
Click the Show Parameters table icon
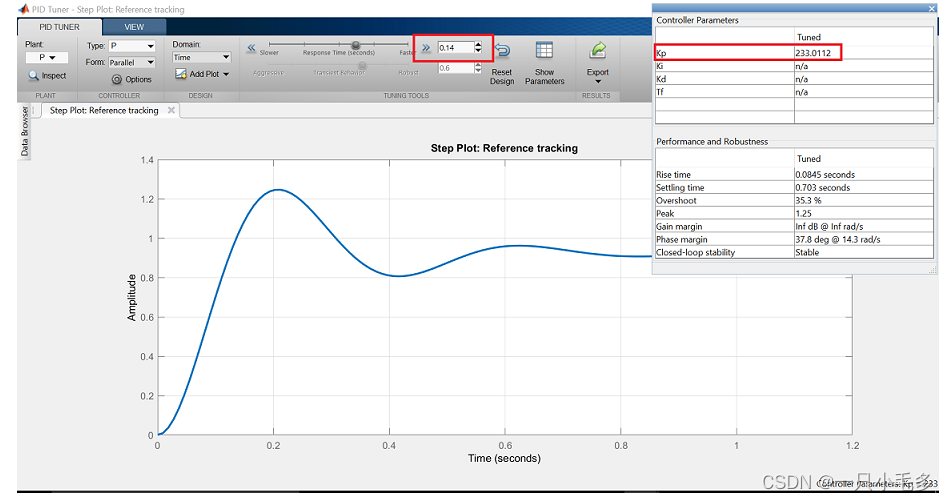tap(544, 50)
